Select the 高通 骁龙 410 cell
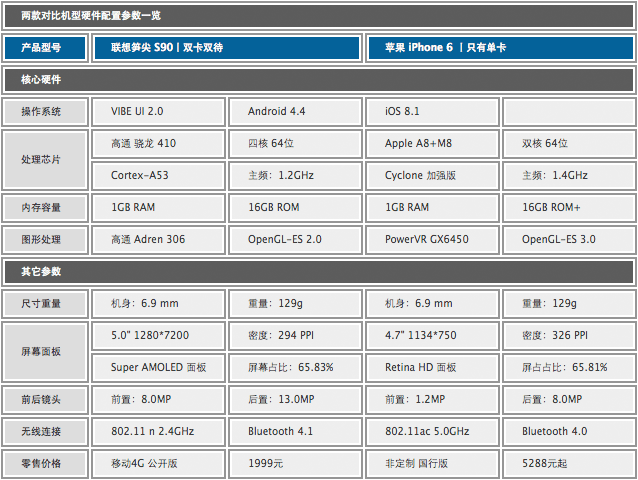This screenshot has height=480, width=638. (x=160, y=143)
